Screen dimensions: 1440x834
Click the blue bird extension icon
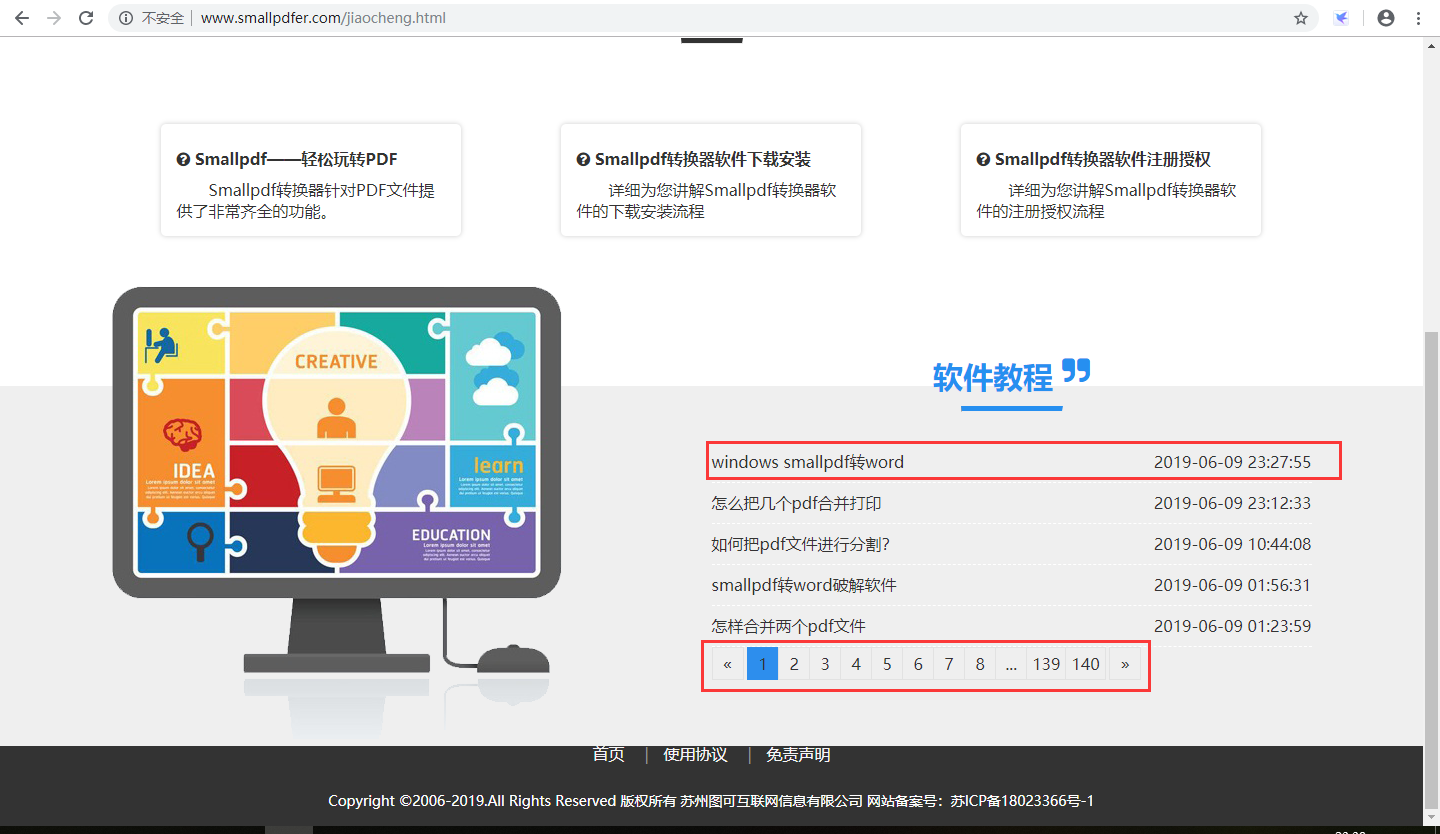1342,18
